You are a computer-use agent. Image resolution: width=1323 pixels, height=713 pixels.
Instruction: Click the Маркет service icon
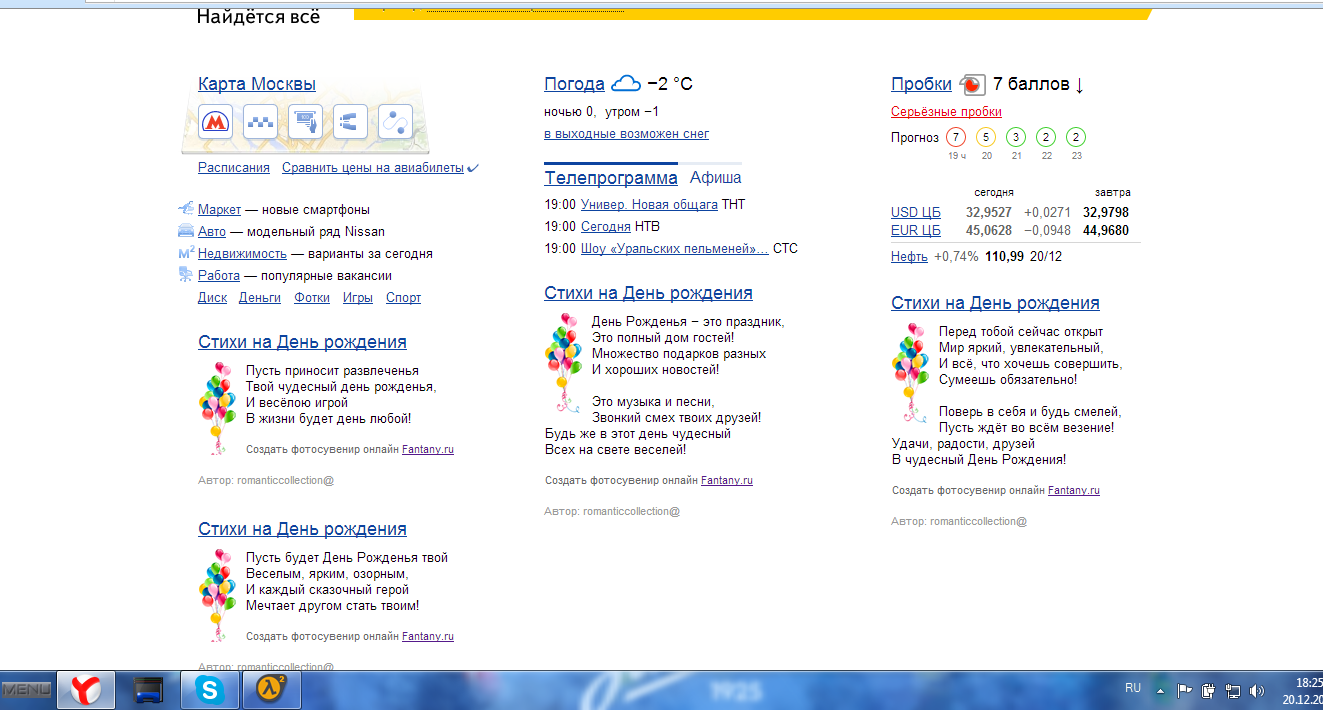186,209
